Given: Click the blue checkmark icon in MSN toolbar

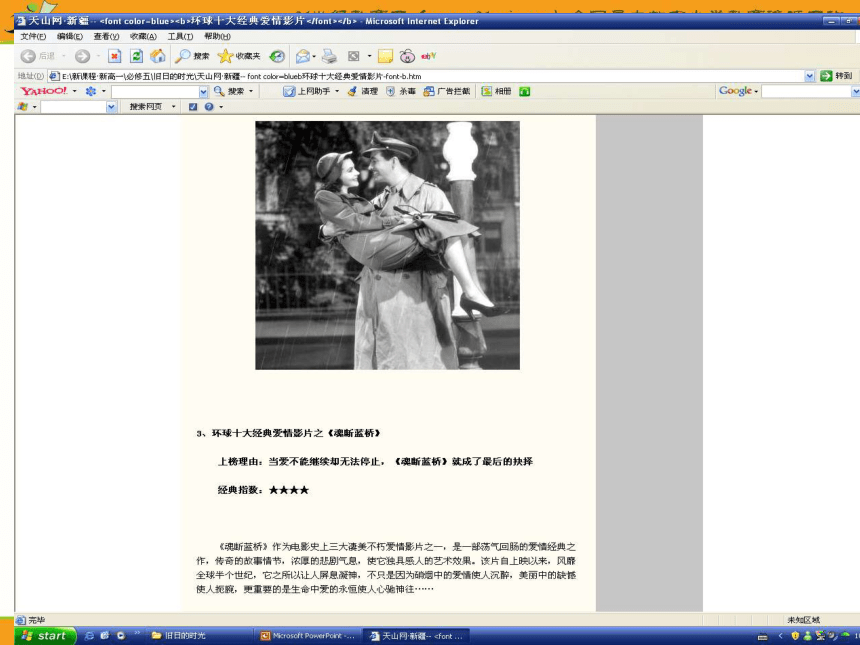Looking at the screenshot, I should pyautogui.click(x=193, y=106).
